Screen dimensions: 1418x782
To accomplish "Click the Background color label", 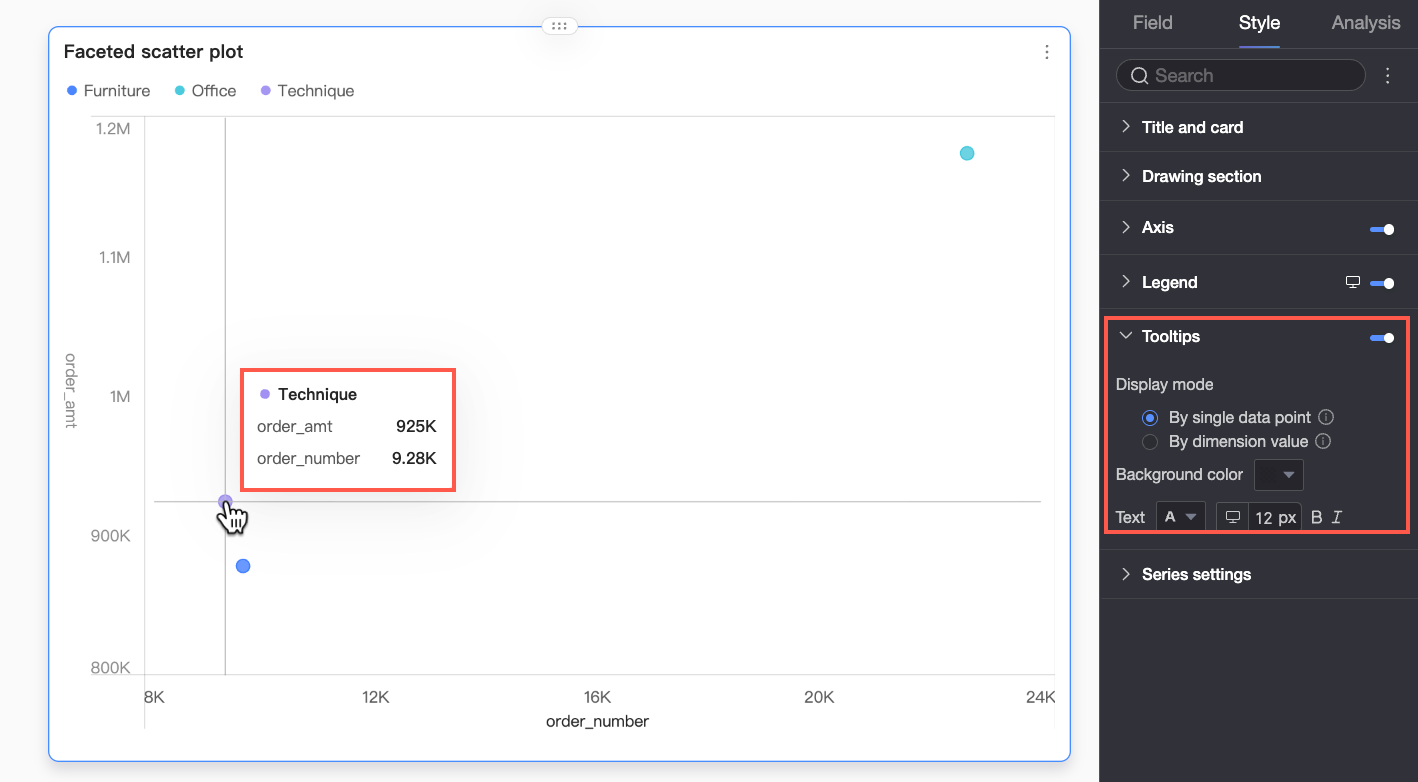I will [x=1179, y=474].
